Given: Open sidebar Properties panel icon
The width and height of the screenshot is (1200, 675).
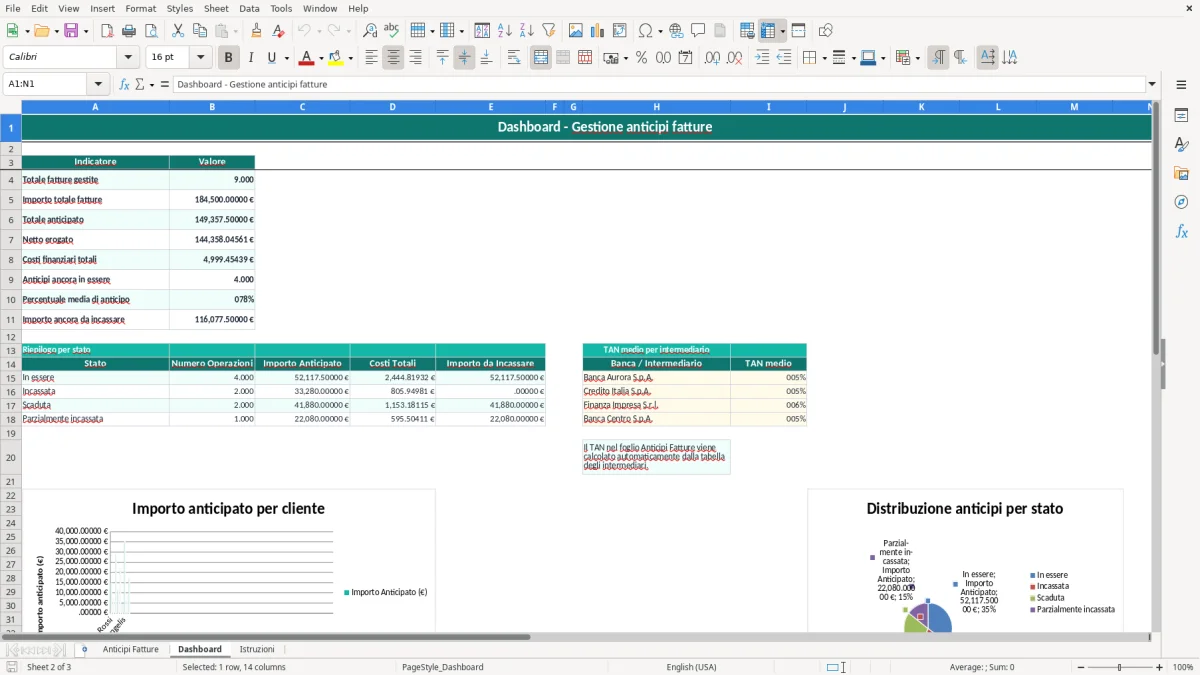Looking at the screenshot, I should point(1181,116).
